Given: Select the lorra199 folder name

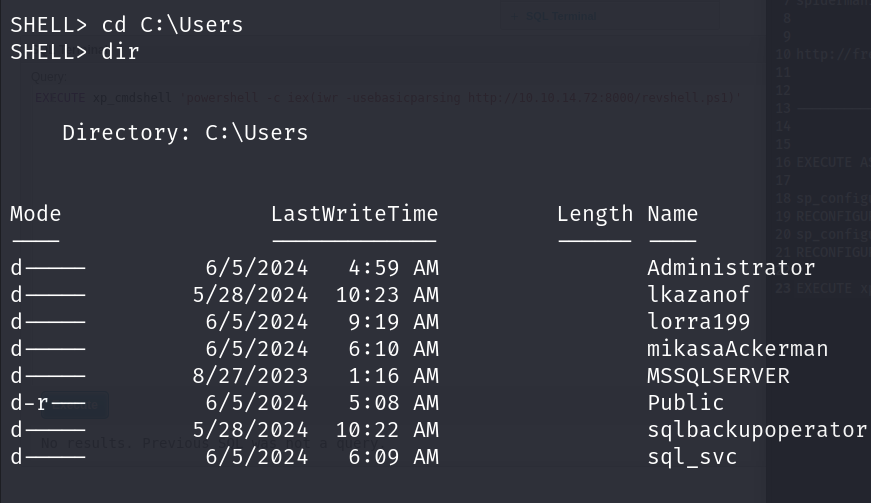Looking at the screenshot, I should tap(698, 322).
